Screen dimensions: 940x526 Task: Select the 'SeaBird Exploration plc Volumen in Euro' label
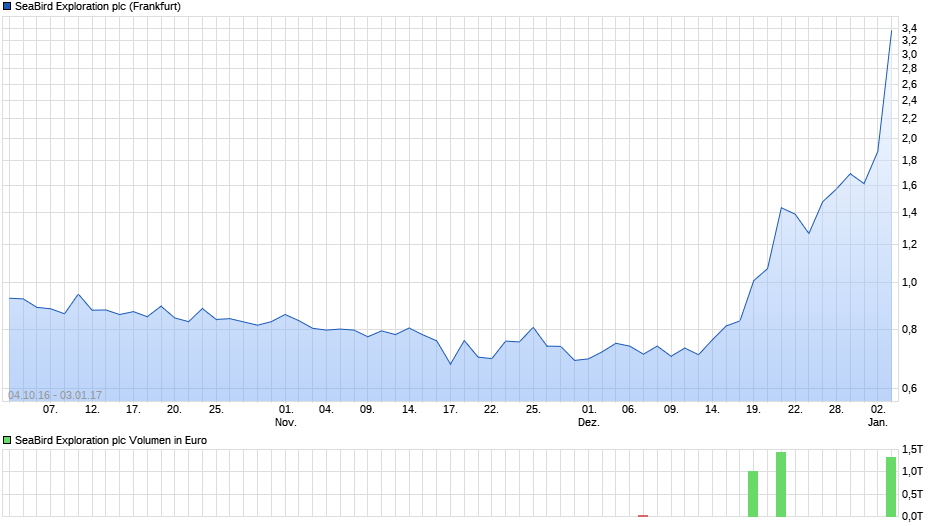(111, 440)
